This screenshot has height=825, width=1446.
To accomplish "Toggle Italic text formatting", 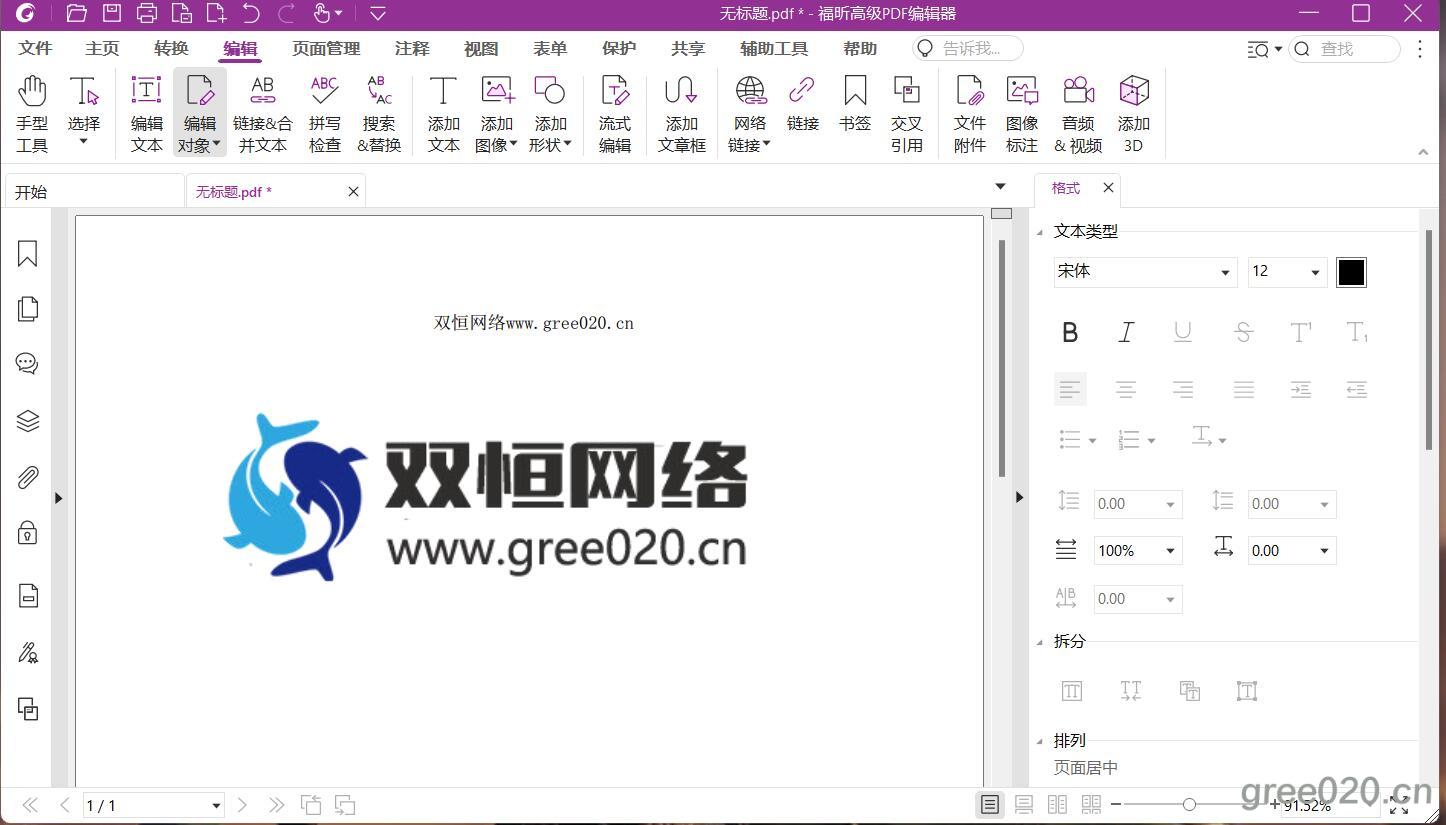I will pyautogui.click(x=1126, y=333).
